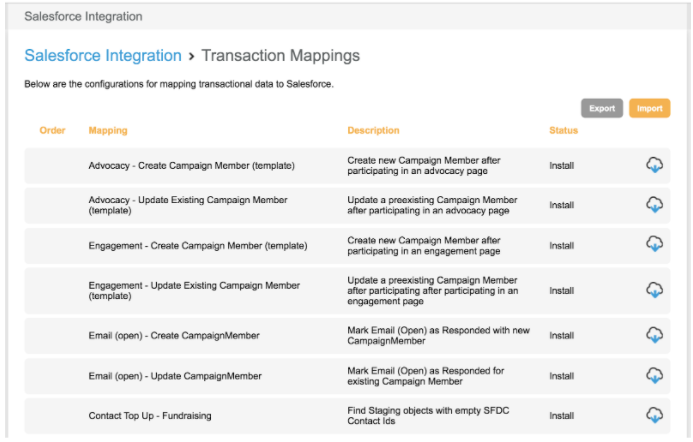This screenshot has width=693, height=442.
Task: Click the Status column header
Action: click(563, 131)
